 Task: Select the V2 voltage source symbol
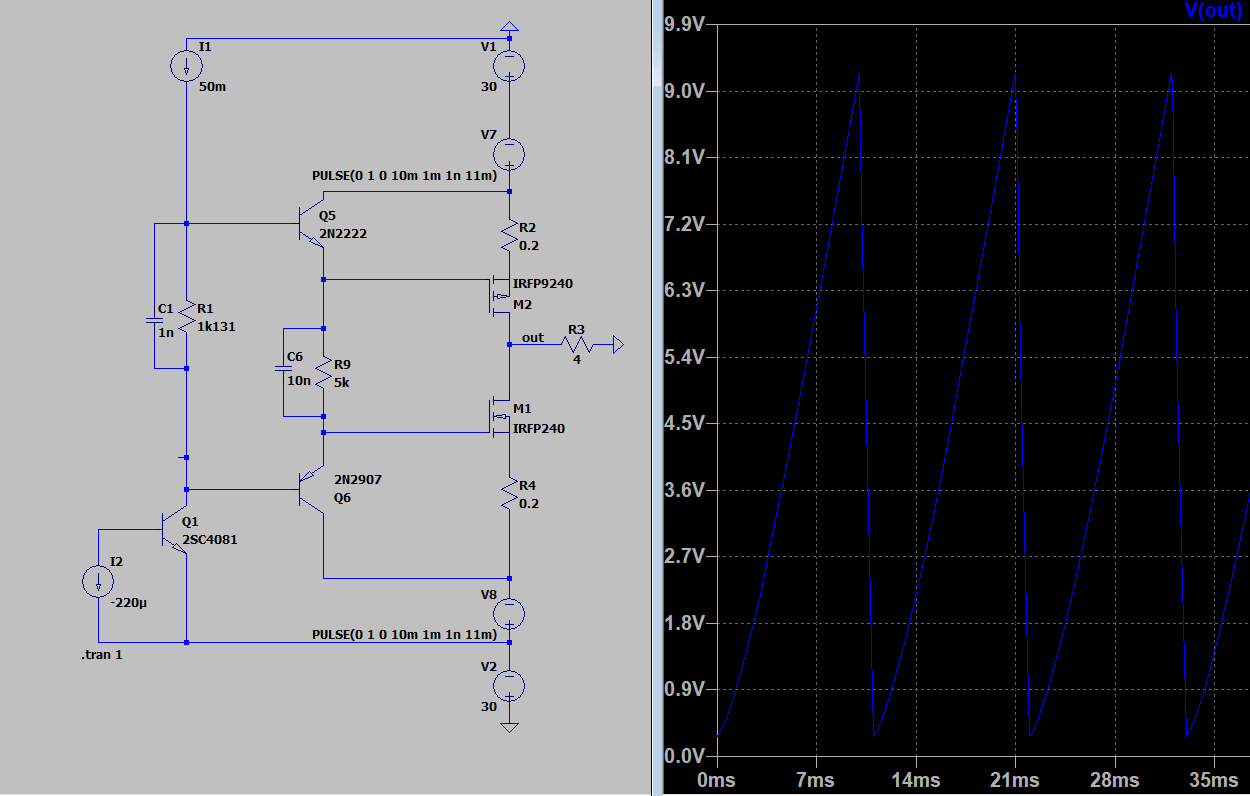pos(509,684)
